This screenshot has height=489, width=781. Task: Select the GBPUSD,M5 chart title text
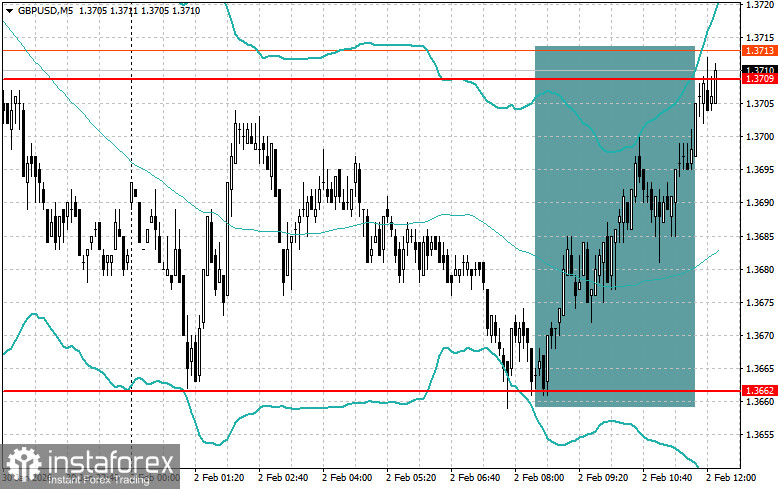[45, 10]
